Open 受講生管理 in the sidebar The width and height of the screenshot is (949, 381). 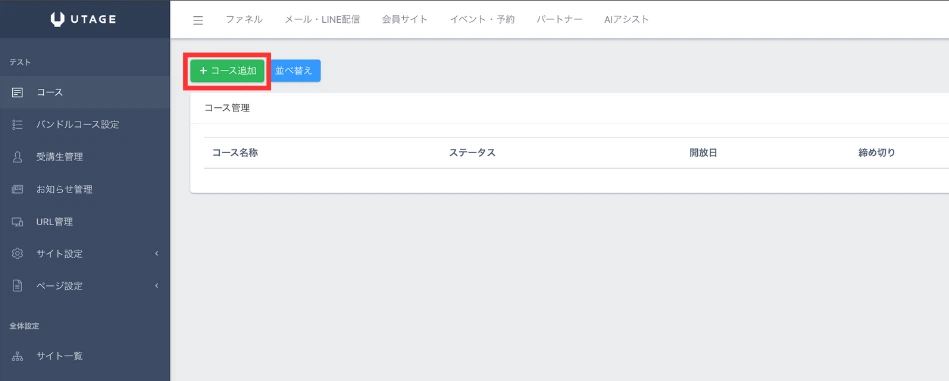[x=85, y=157]
